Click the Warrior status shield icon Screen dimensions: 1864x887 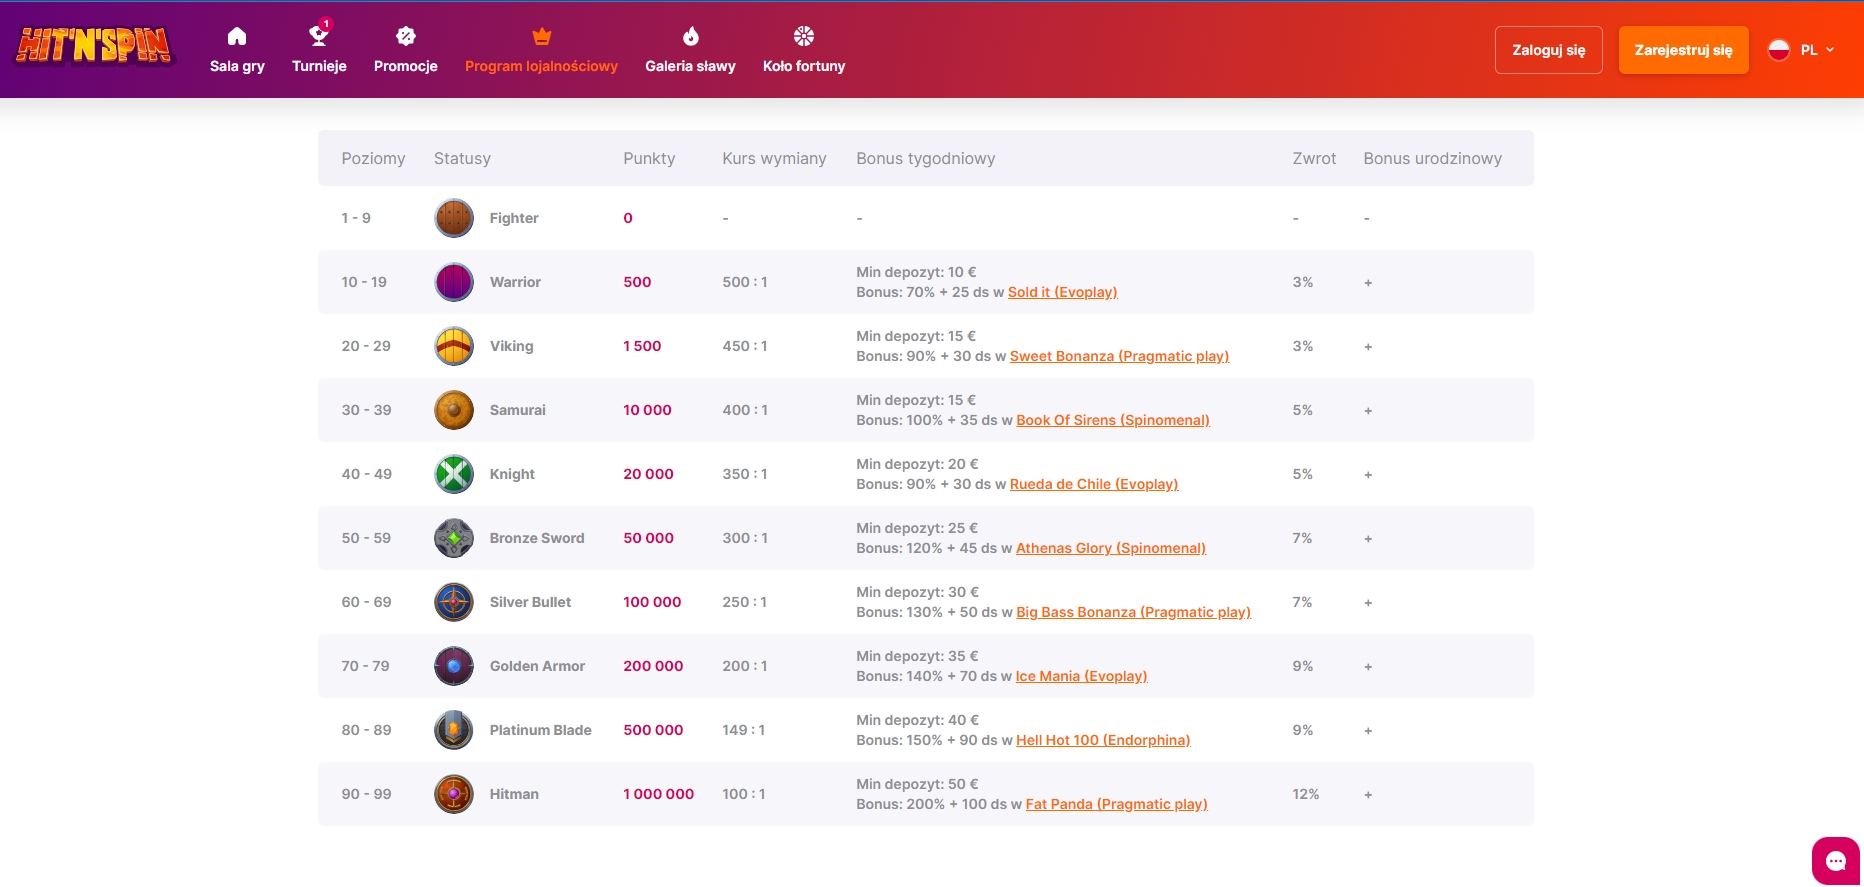tap(454, 282)
